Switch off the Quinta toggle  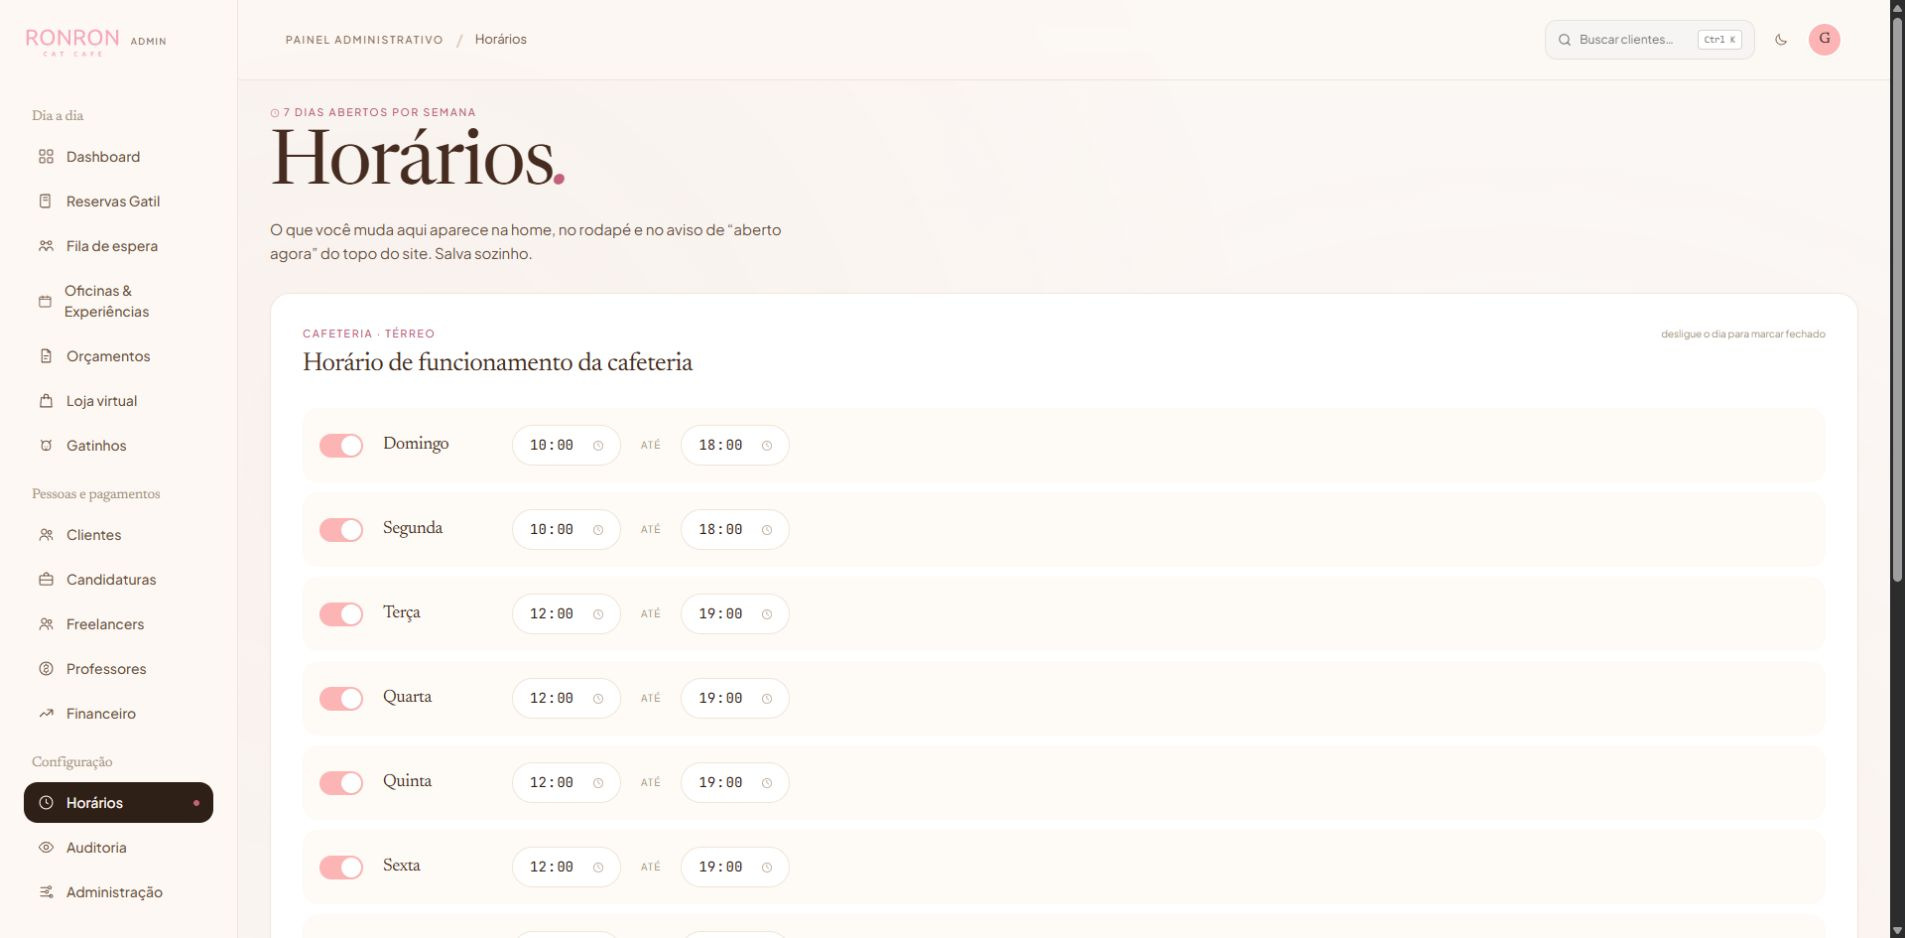click(x=341, y=783)
